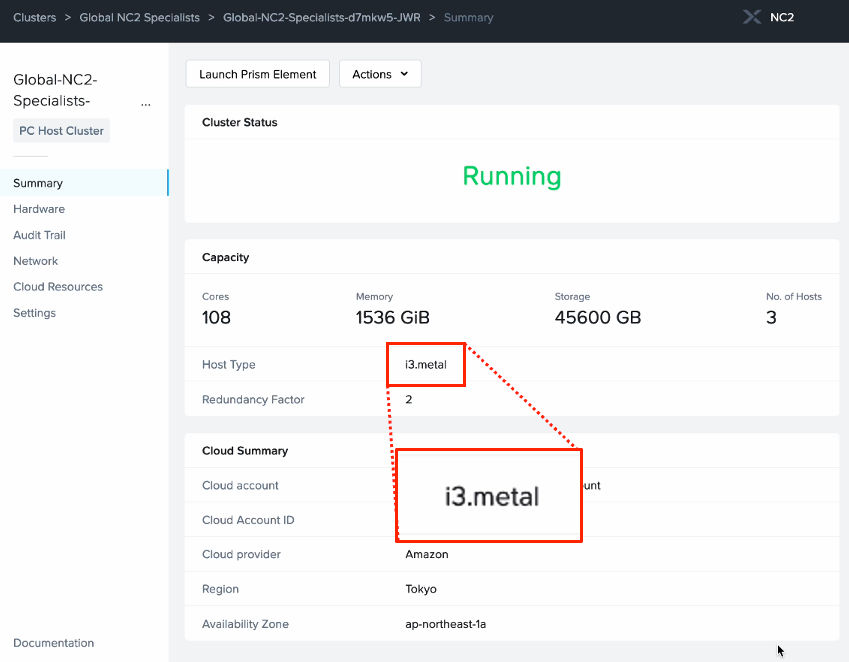Click the PC Host Cluster badge

click(x=61, y=130)
